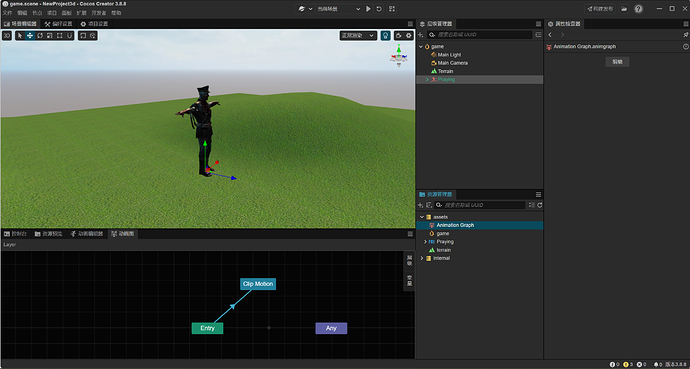The height and width of the screenshot is (369, 690).
Task: Click the build and publish button
Action: coord(600,9)
